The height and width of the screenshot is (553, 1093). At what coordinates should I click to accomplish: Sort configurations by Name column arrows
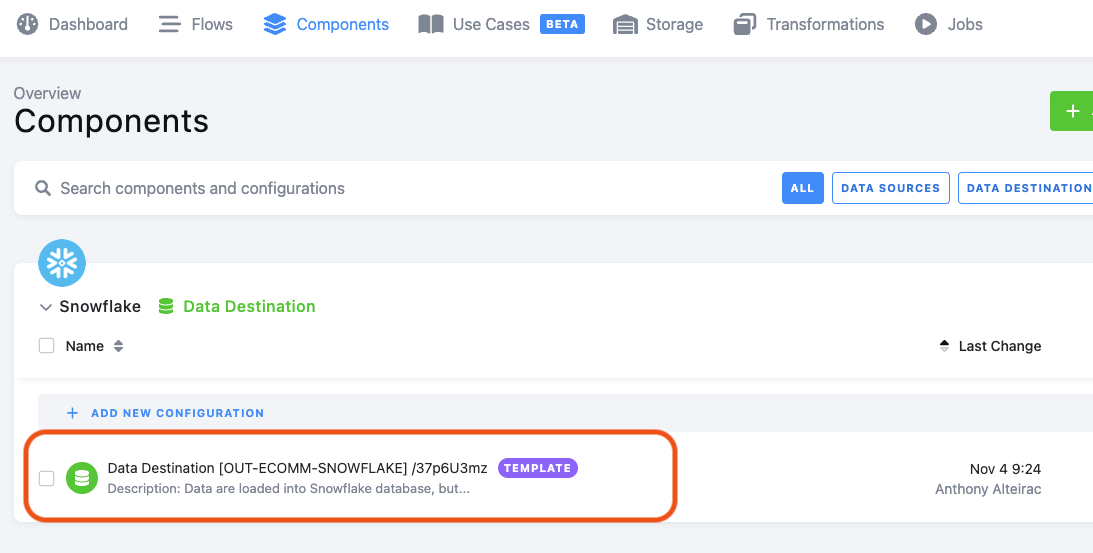point(119,346)
